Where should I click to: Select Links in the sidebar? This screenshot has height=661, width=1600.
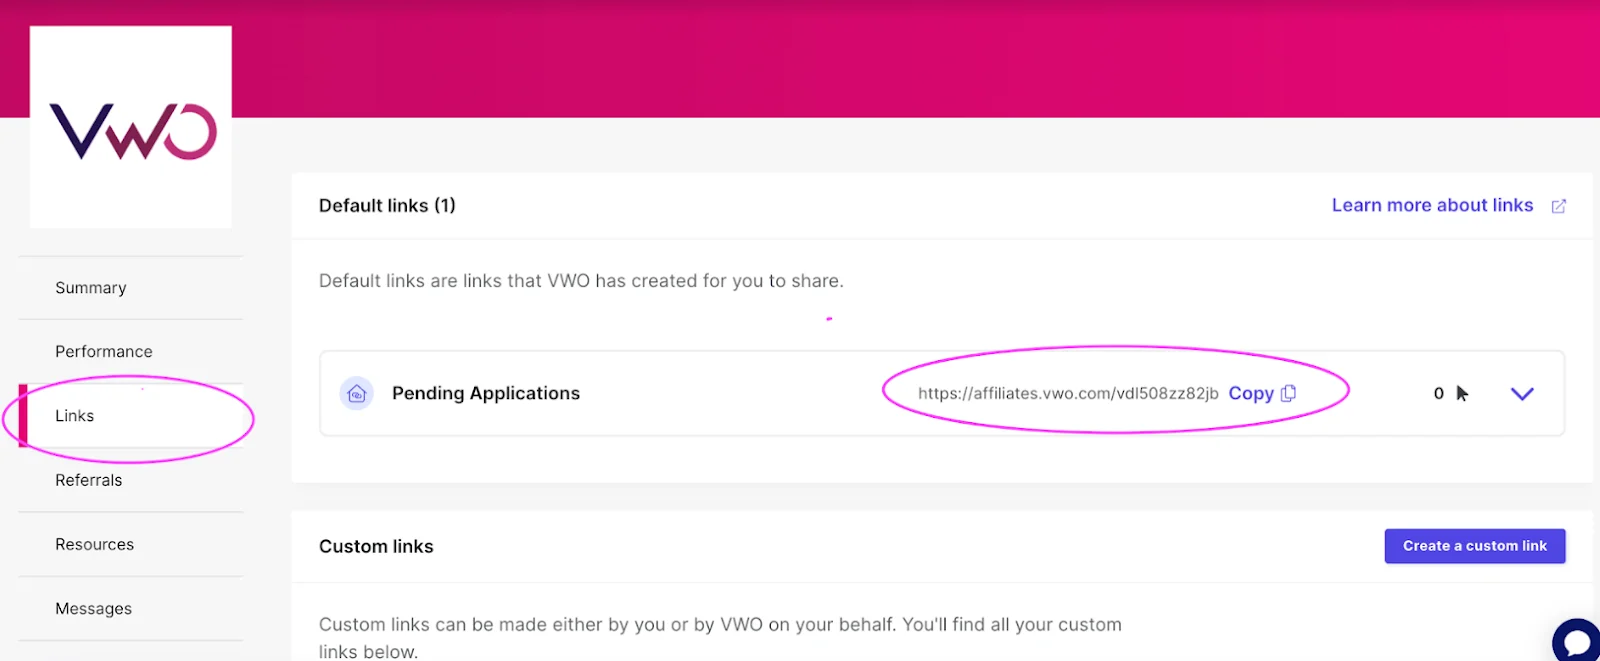click(75, 416)
